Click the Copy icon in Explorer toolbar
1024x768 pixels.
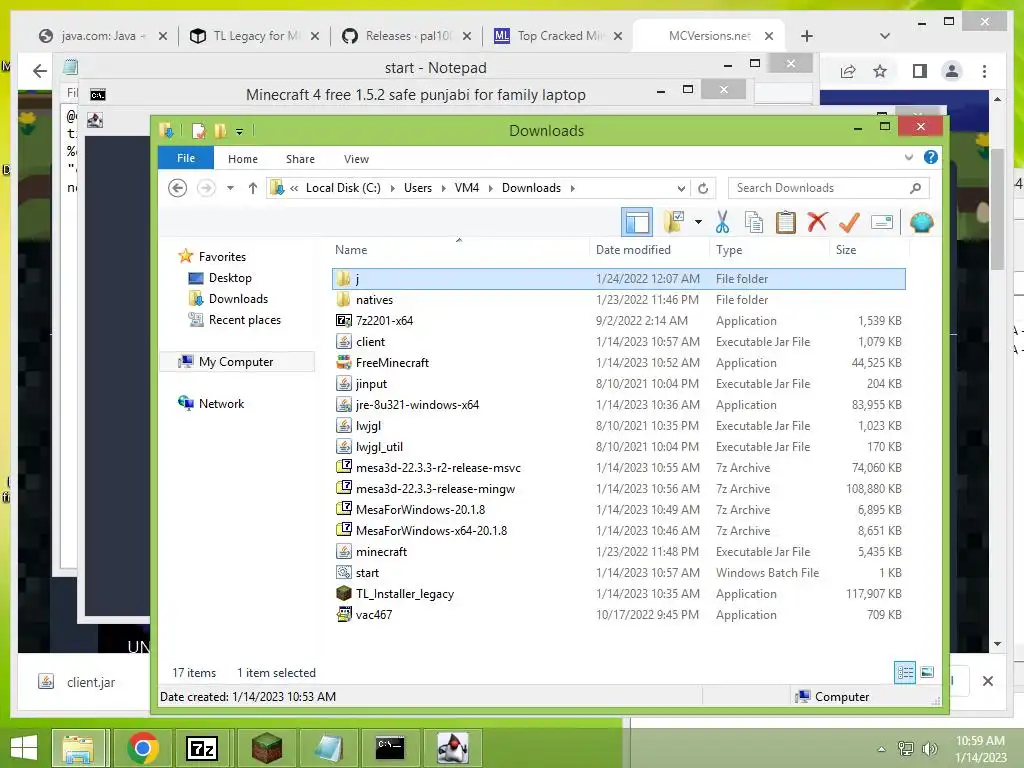pos(754,222)
